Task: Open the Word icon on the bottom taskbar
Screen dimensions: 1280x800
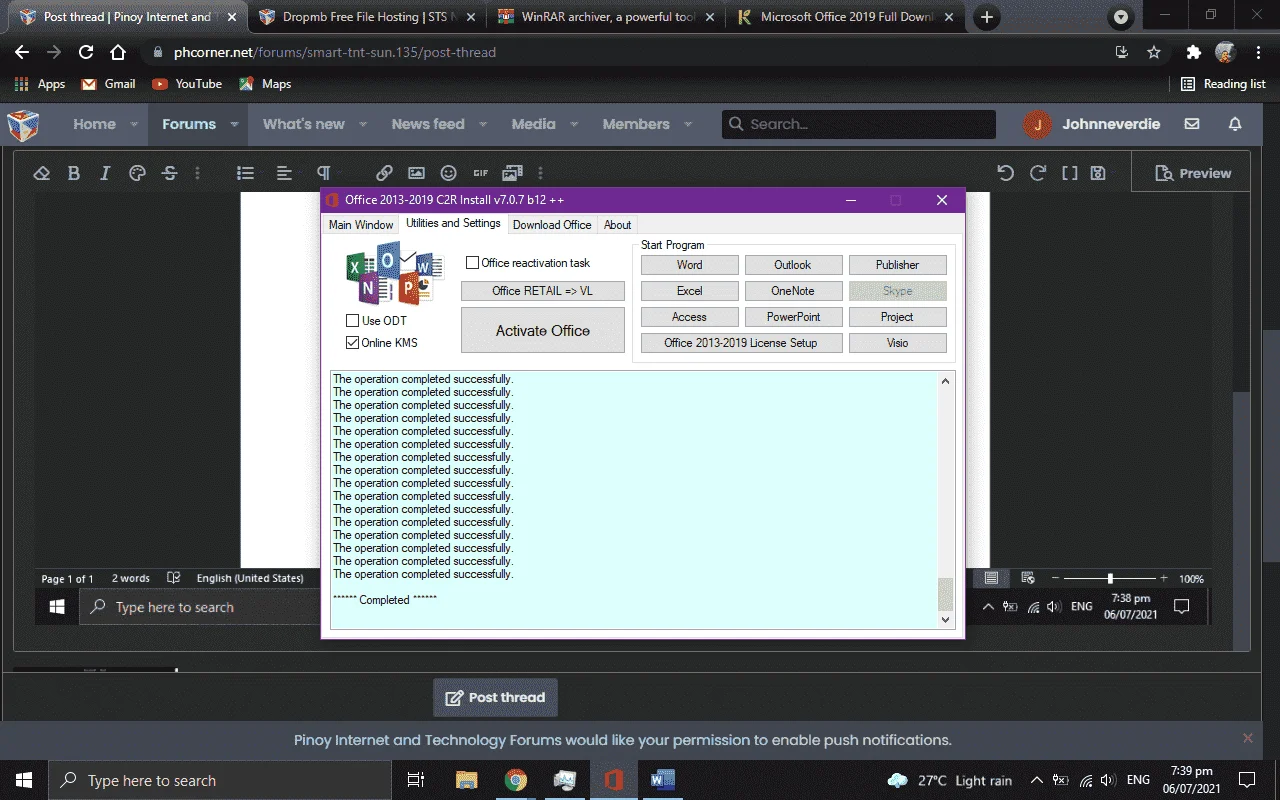Action: coord(663,780)
